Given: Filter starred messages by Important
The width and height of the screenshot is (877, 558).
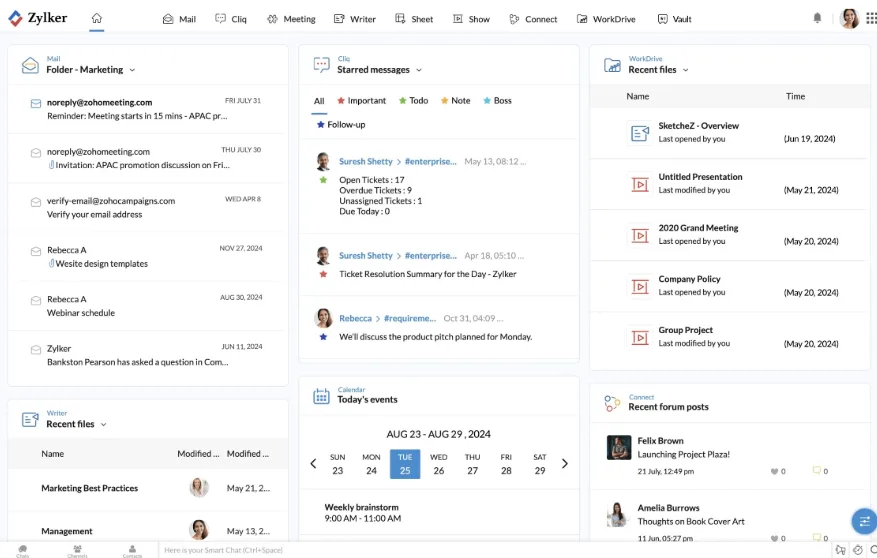Looking at the screenshot, I should [x=361, y=101].
